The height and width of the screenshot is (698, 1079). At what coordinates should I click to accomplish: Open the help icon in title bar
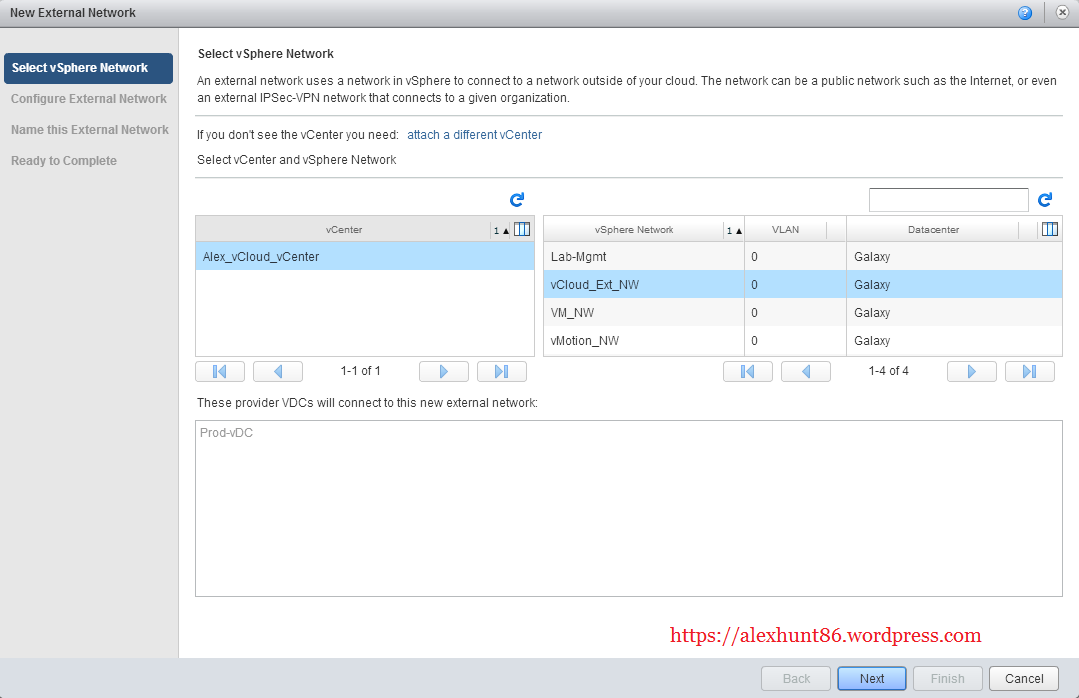(1025, 13)
